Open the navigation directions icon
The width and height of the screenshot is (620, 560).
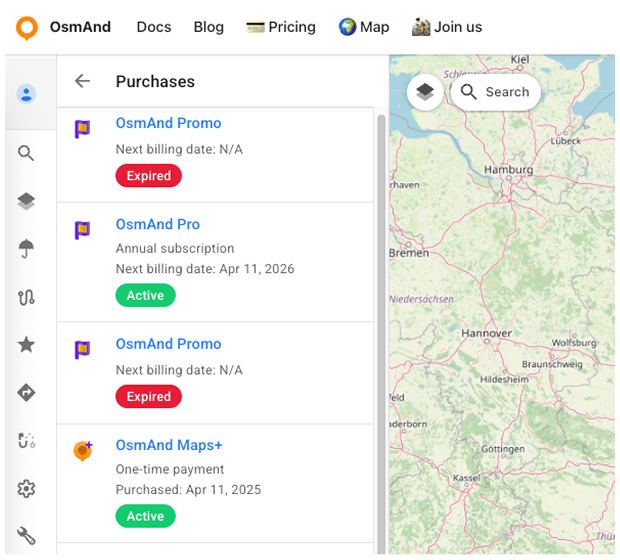[27, 393]
